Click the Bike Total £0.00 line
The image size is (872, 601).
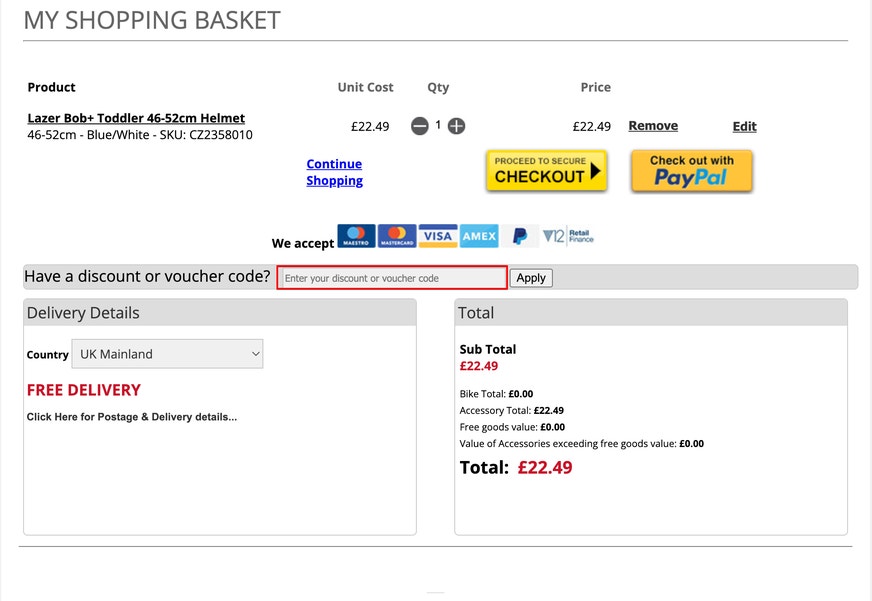tap(496, 394)
